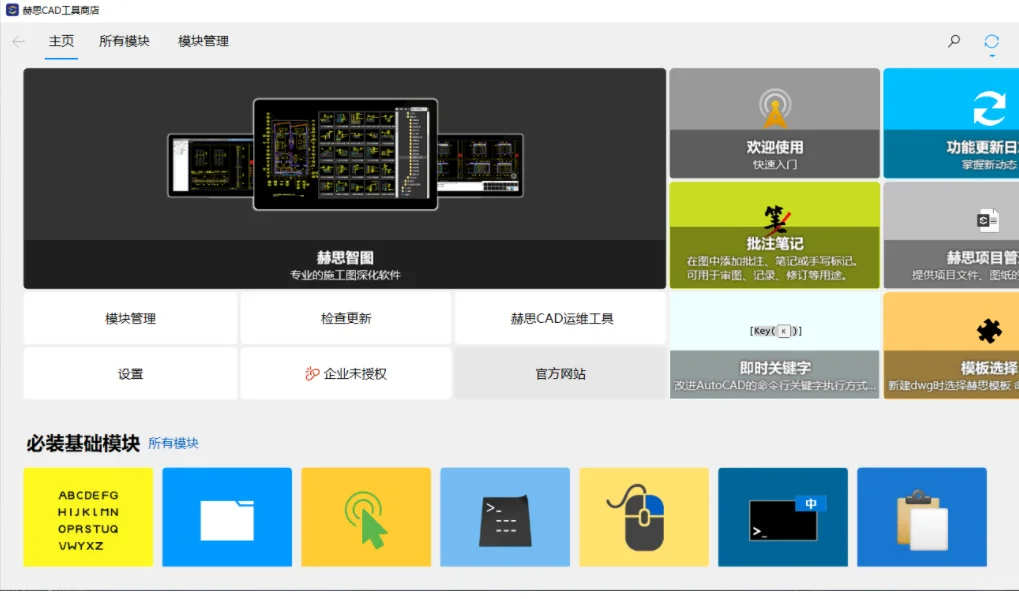Open the white folder module tile
Viewport: 1019px width, 599px height.
tap(226, 517)
